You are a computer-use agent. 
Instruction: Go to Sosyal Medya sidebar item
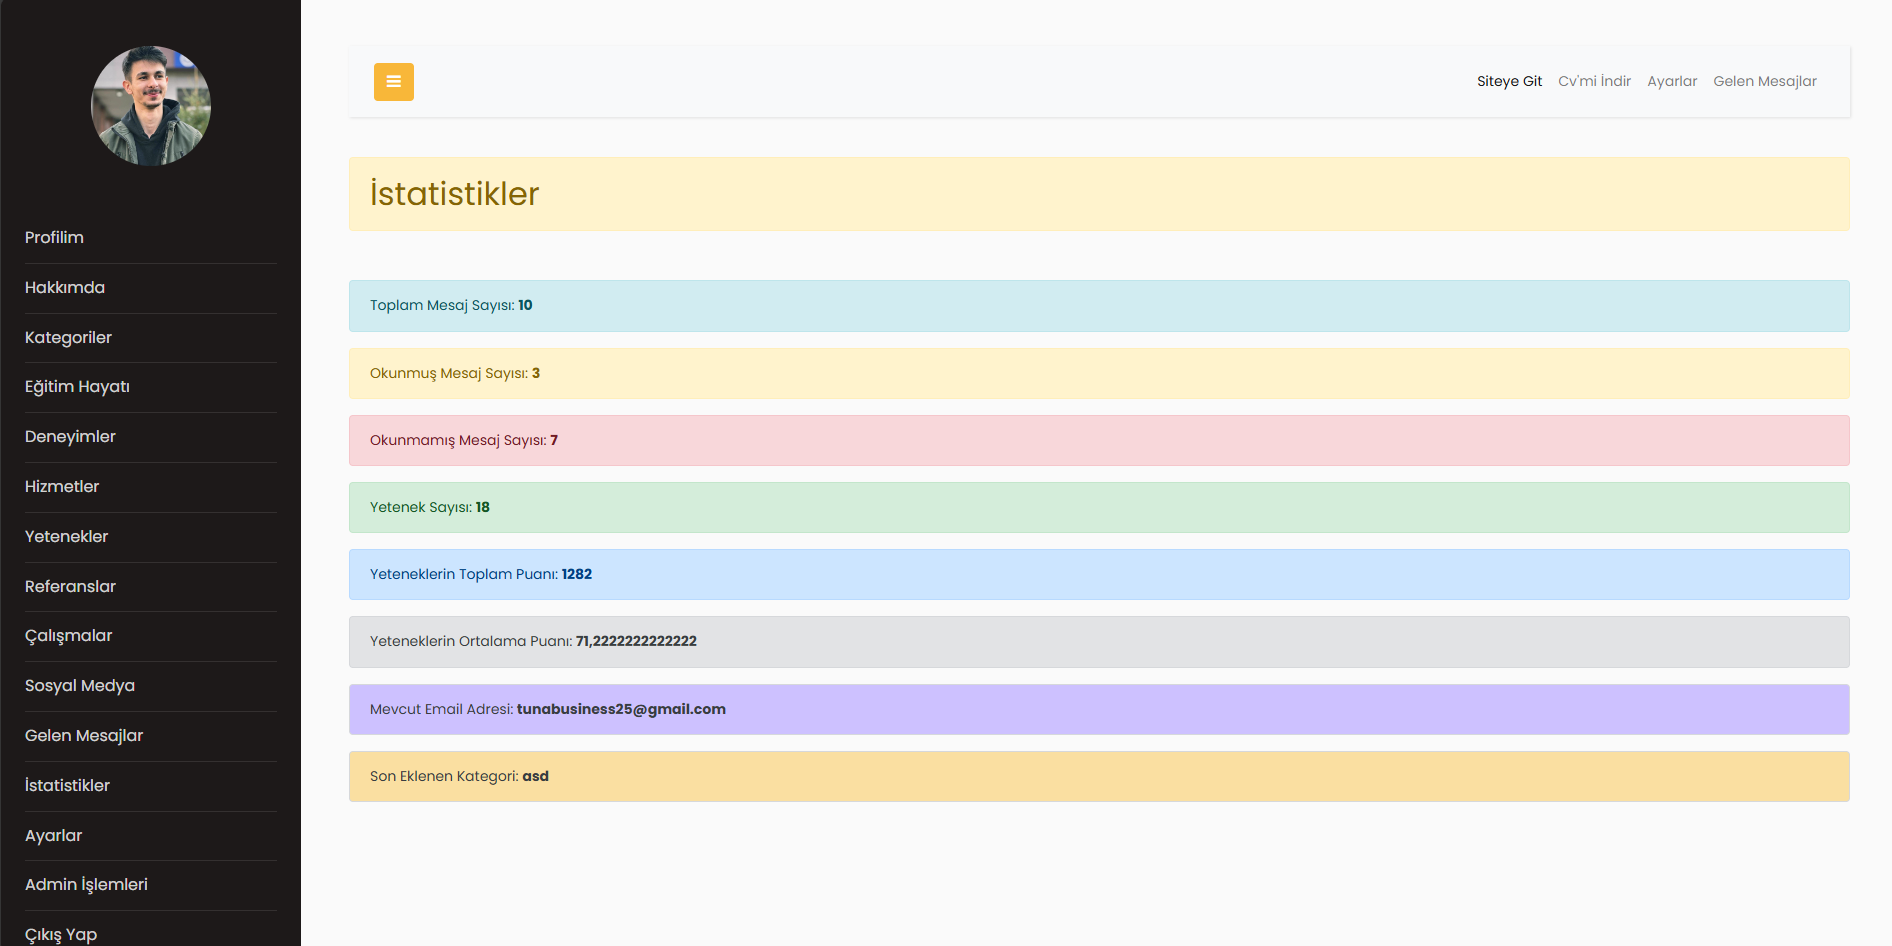[80, 686]
